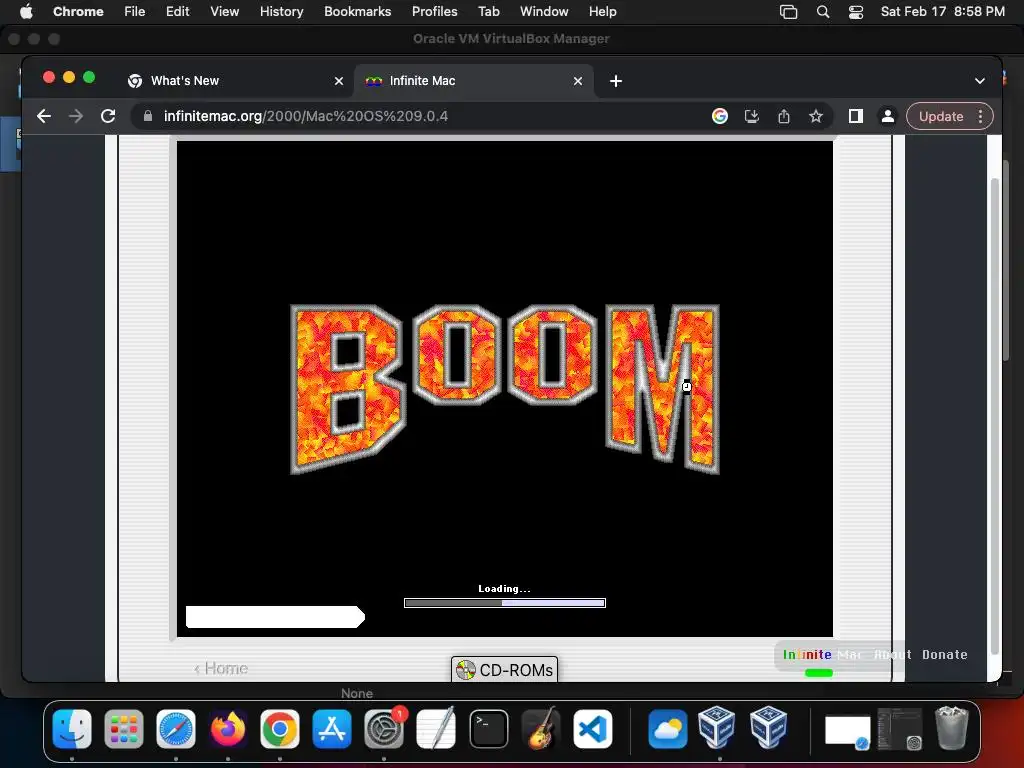Click the browser forward arrow
The width and height of the screenshot is (1024, 768).
[76, 116]
